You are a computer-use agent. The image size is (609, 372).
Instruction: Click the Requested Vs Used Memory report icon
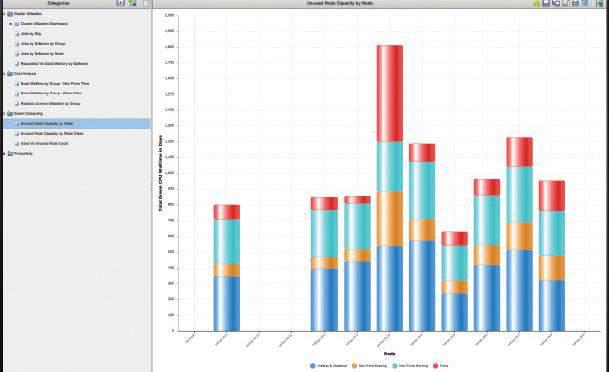click(x=17, y=64)
